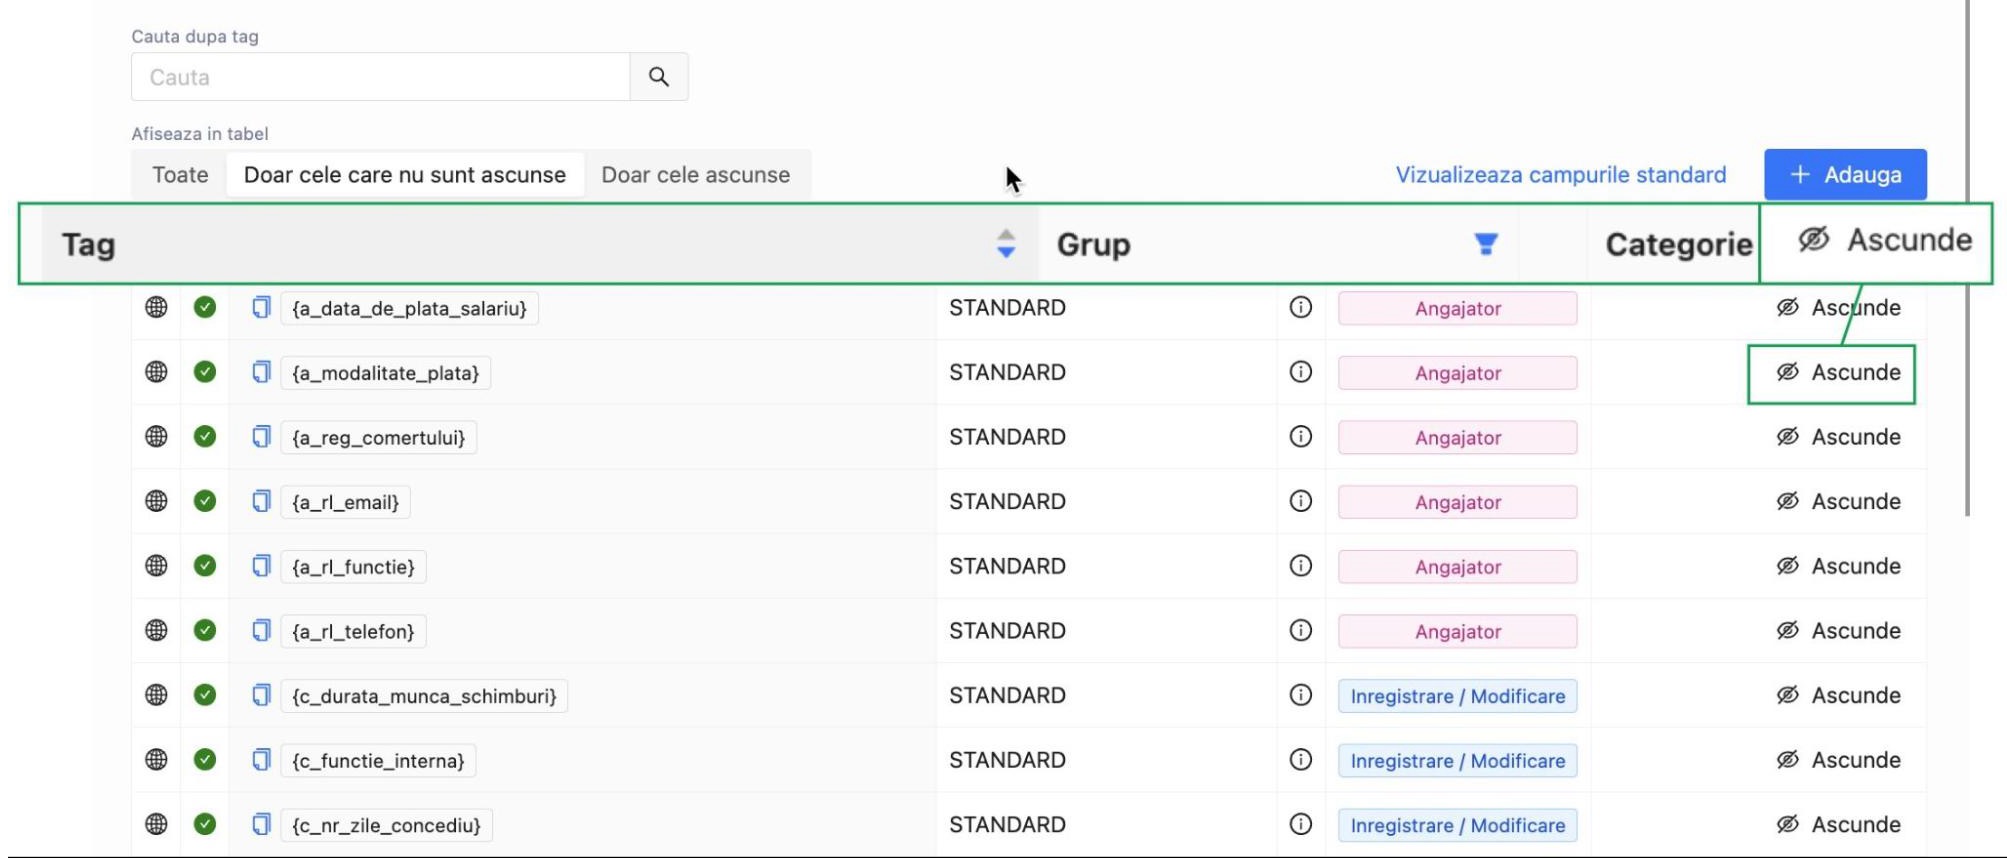
Task: Click the {c_nr_zile_concediu} tag label
Action: (387, 825)
